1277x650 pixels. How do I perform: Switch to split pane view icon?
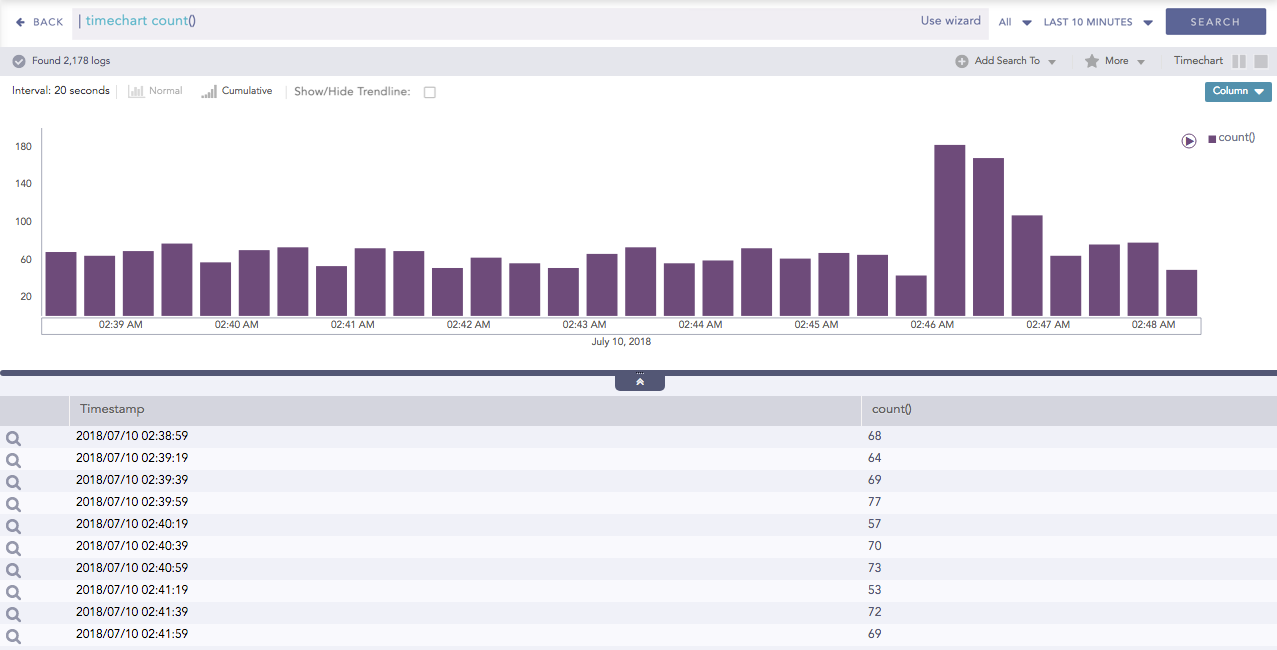click(1239, 61)
